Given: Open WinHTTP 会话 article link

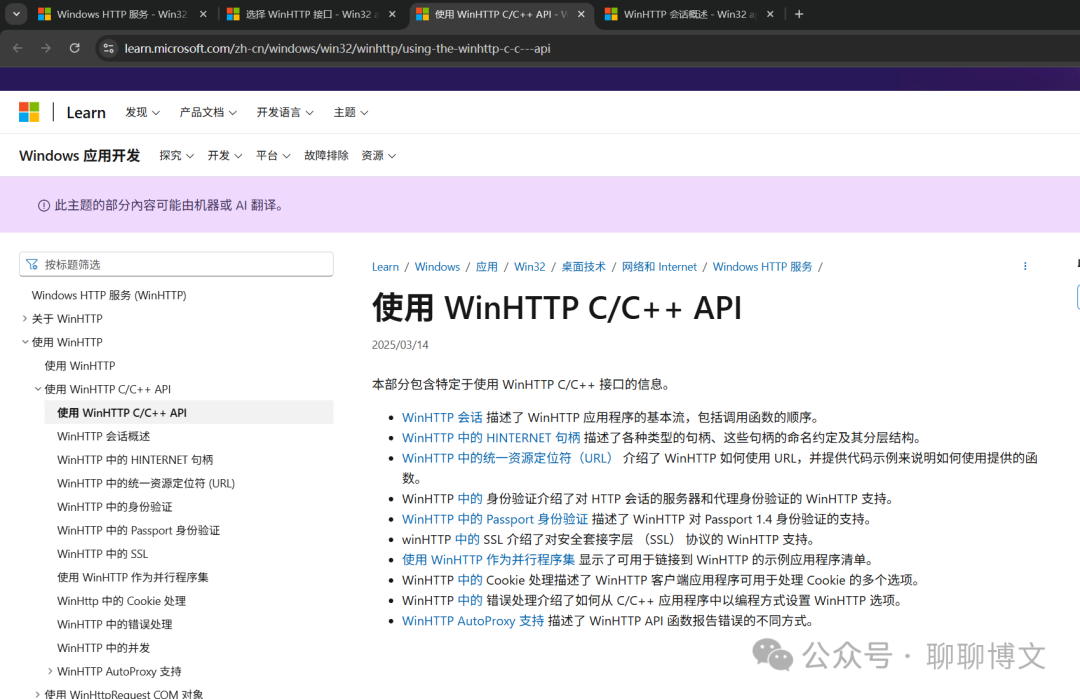Looking at the screenshot, I should click(442, 417).
